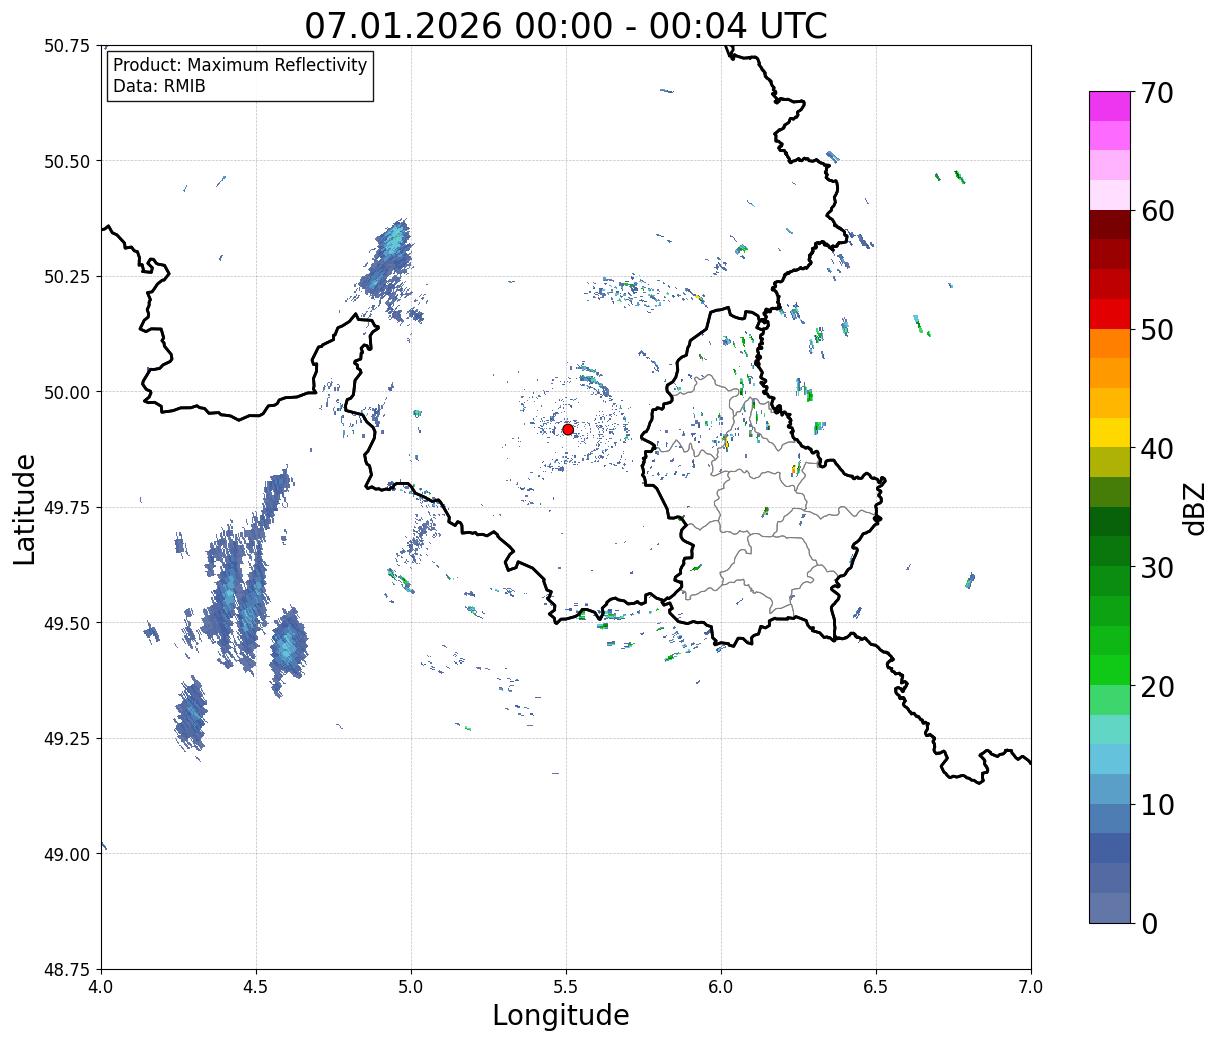Click the red radar location marker
Image resolution: width=1219 pixels, height=1040 pixels.
(568, 429)
